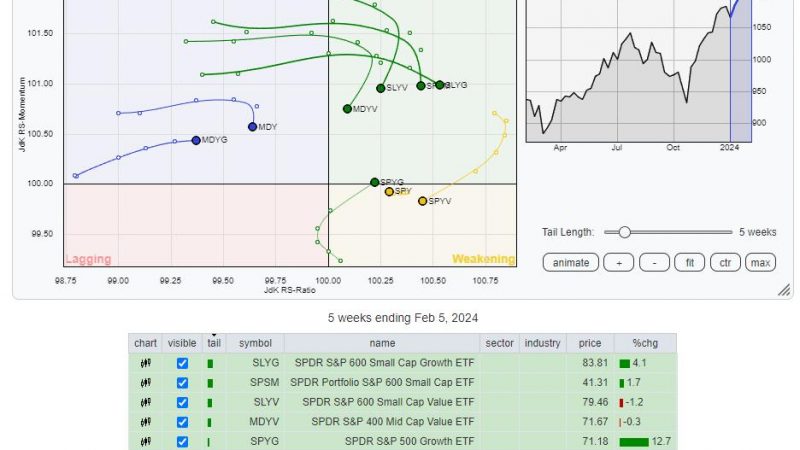The image size is (800, 450).
Task: Click the visible column header
Action: click(182, 343)
